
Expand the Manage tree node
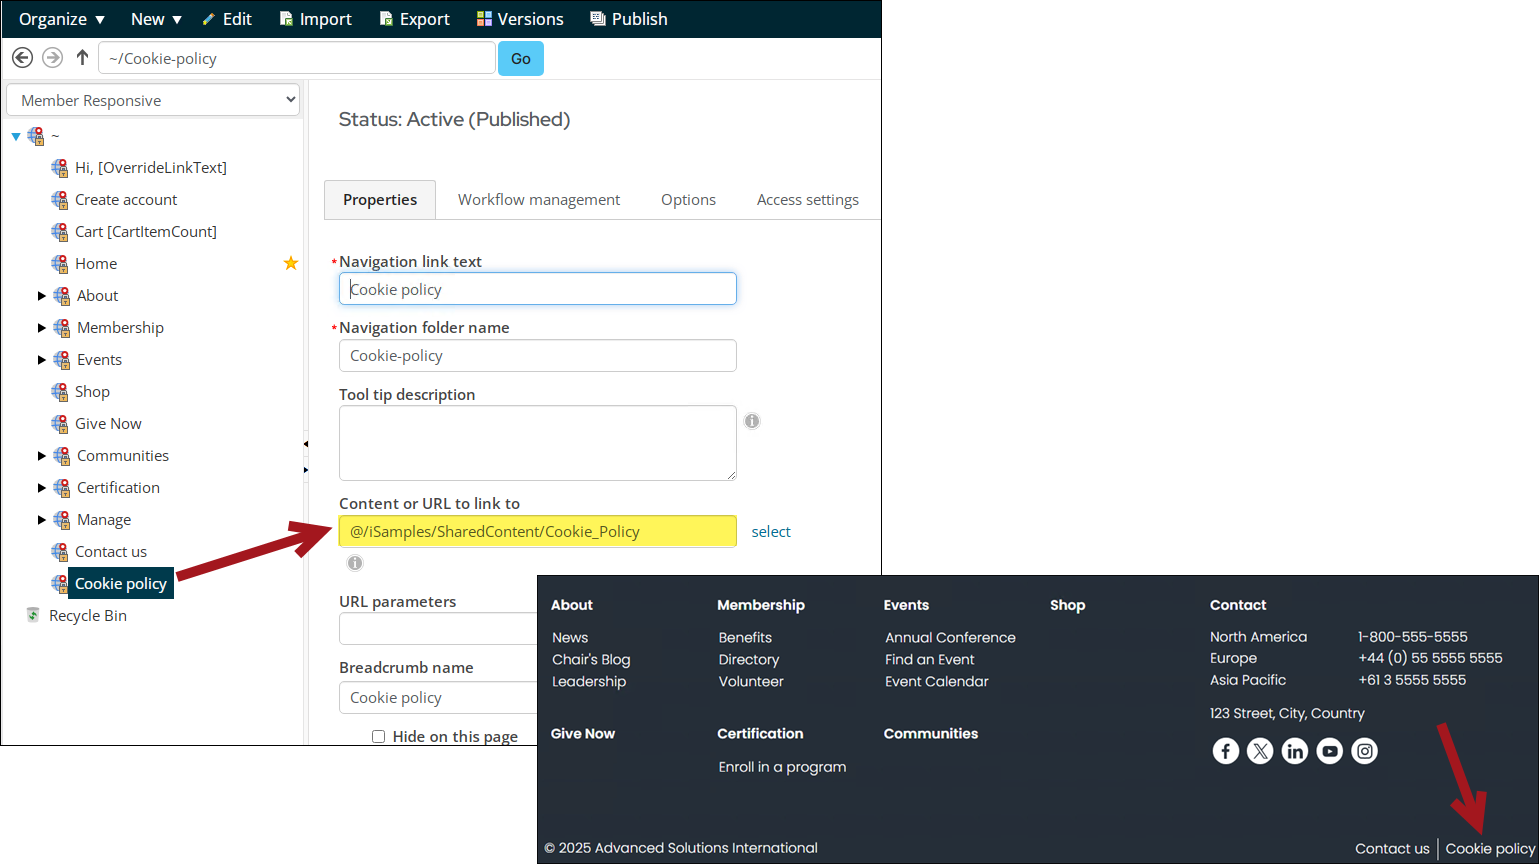42,520
